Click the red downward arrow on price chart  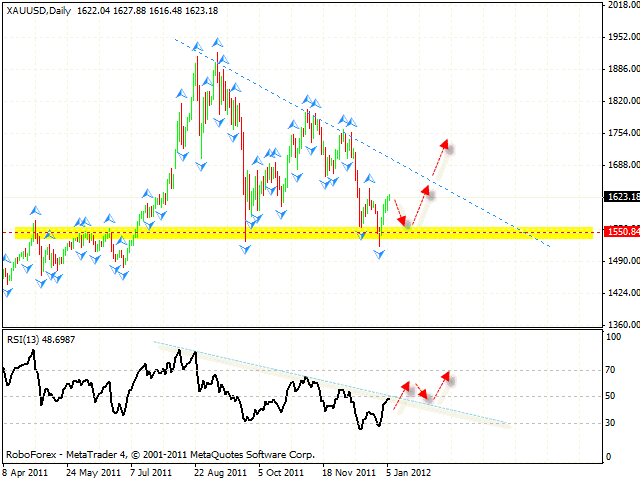[x=399, y=210]
